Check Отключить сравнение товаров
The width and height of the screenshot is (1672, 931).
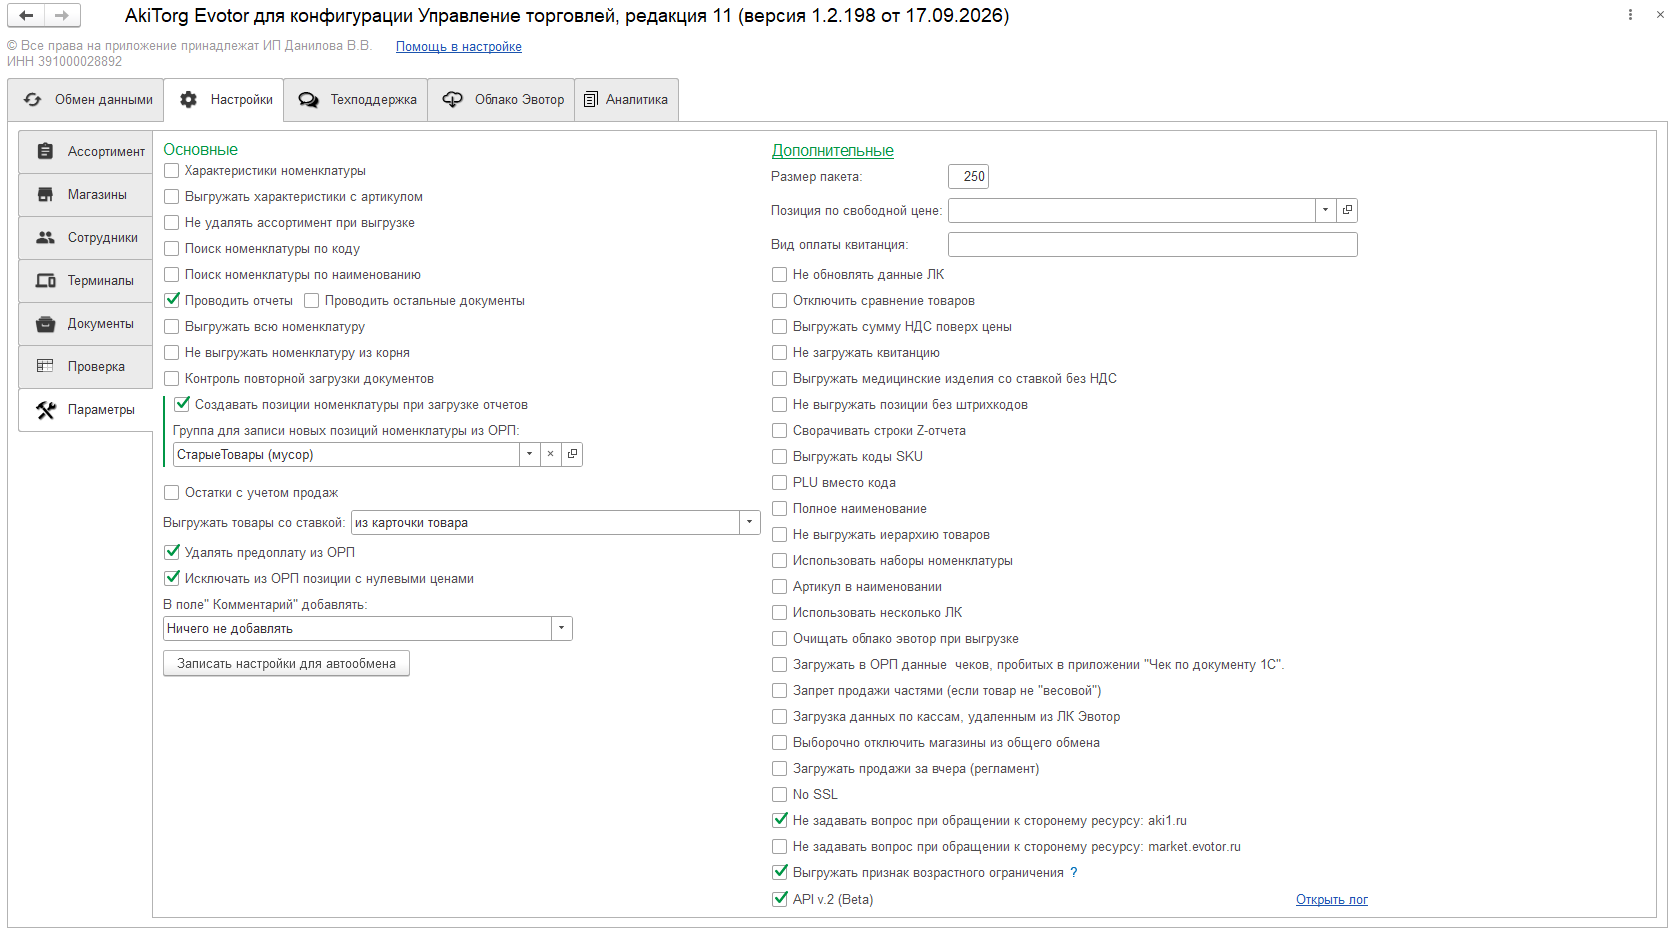[780, 301]
